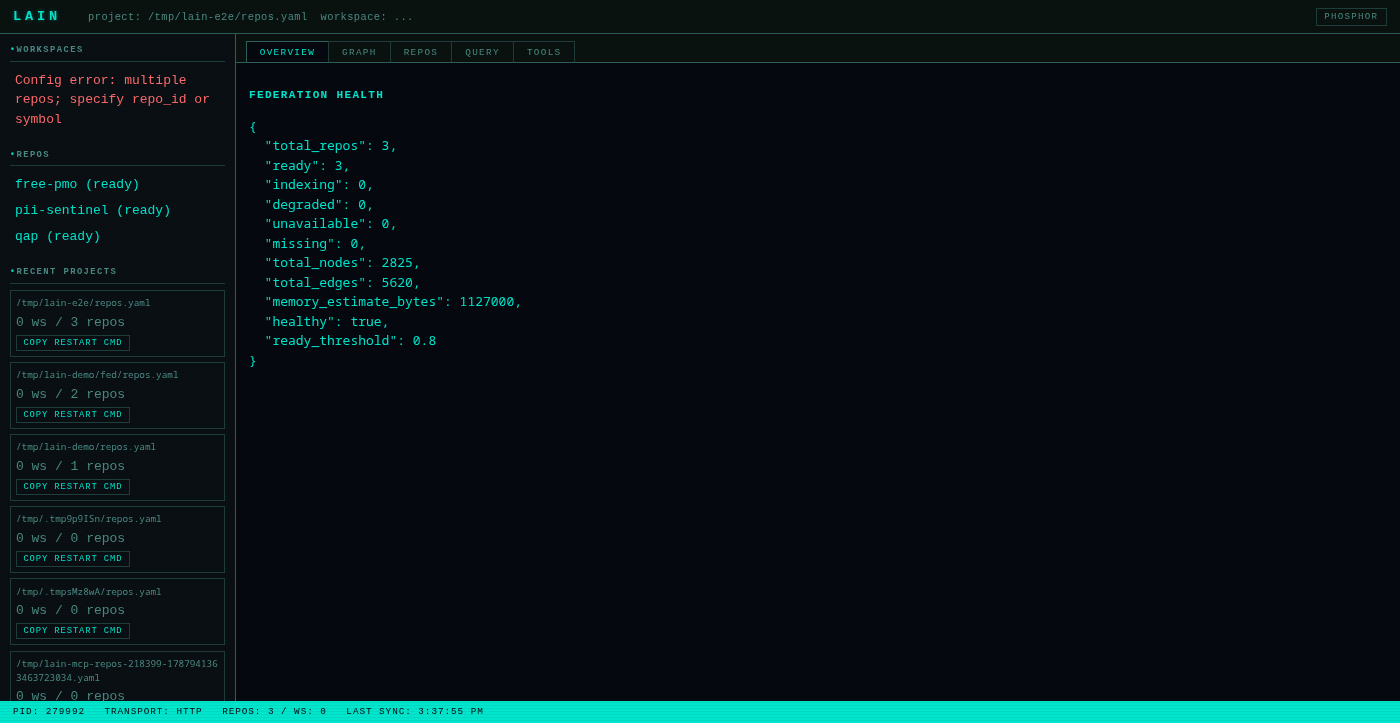Click the '0 ws / 2 repos' summary
This screenshot has width=1400, height=723.
click(70, 394)
